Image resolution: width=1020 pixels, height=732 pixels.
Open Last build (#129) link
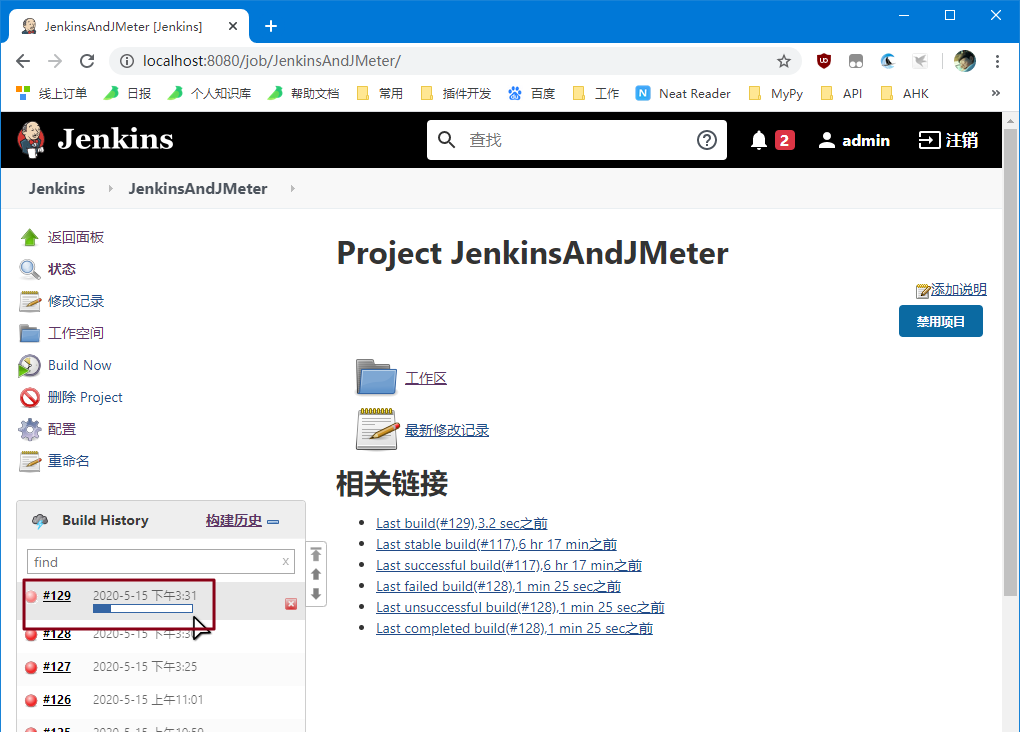tap(462, 523)
